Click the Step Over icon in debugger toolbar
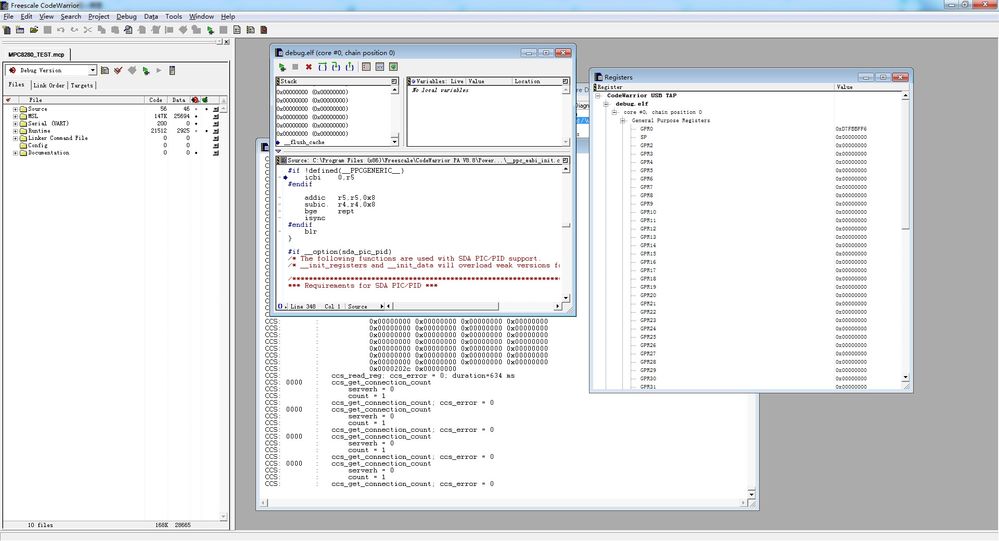The width and height of the screenshot is (999, 541). coord(322,67)
